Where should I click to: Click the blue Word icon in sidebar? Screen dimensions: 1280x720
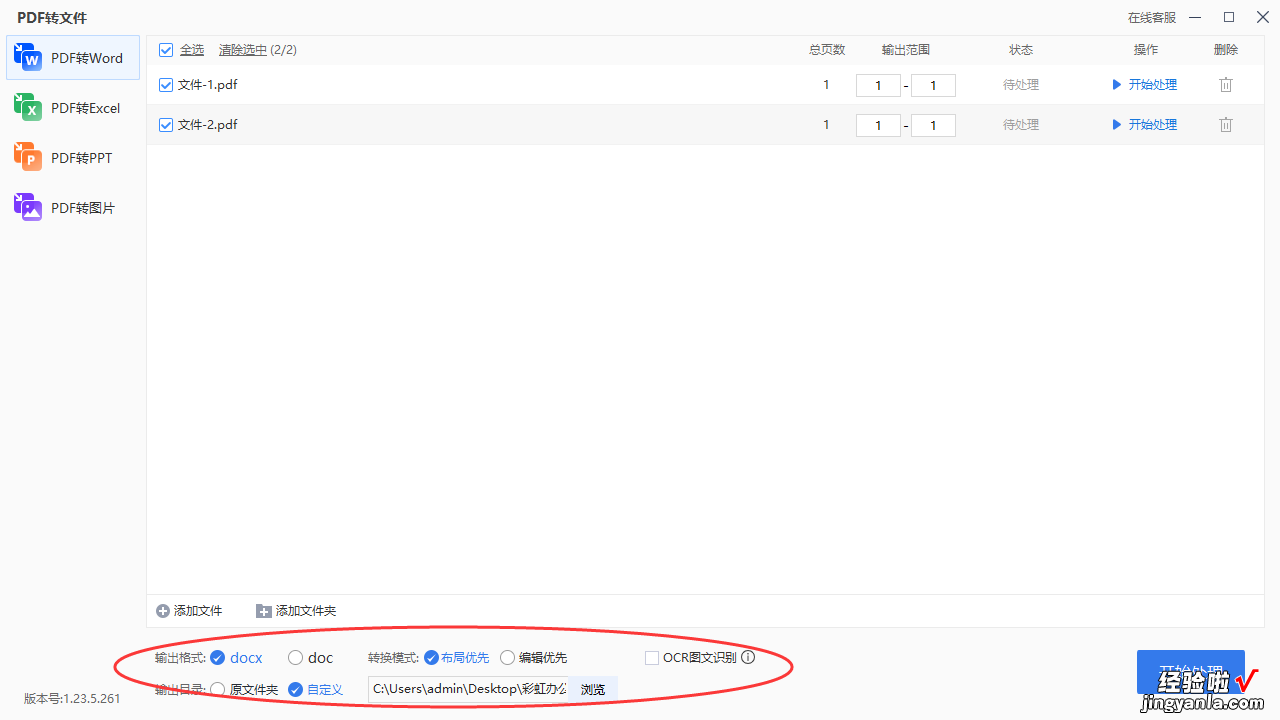[x=27, y=57]
